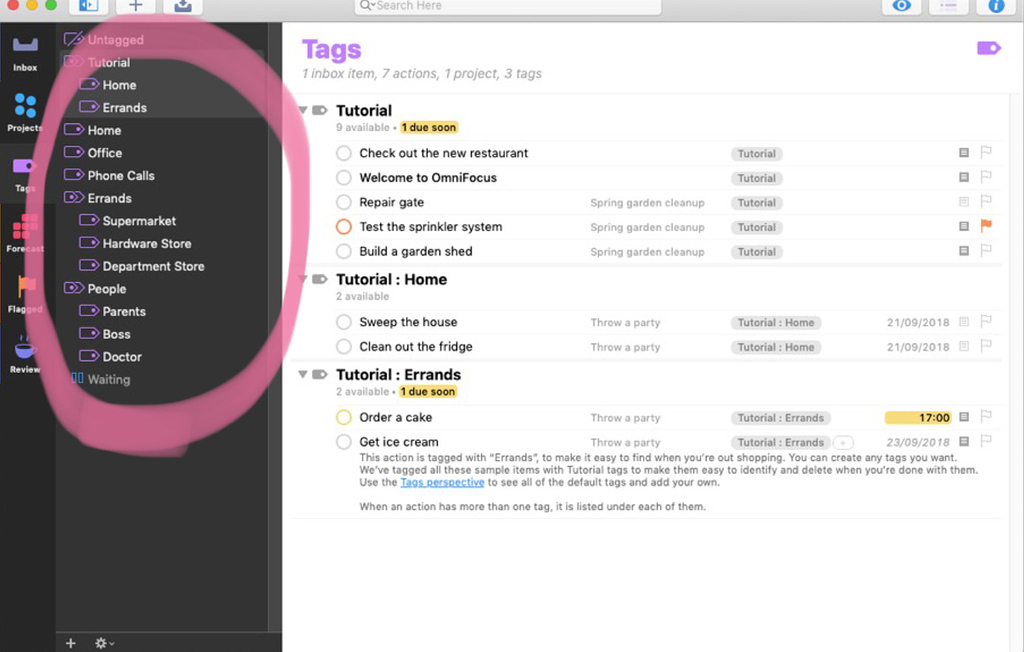Collapse the 'Tutorial : Errands' section
Viewport: 1024px width, 652px height.
(303, 374)
